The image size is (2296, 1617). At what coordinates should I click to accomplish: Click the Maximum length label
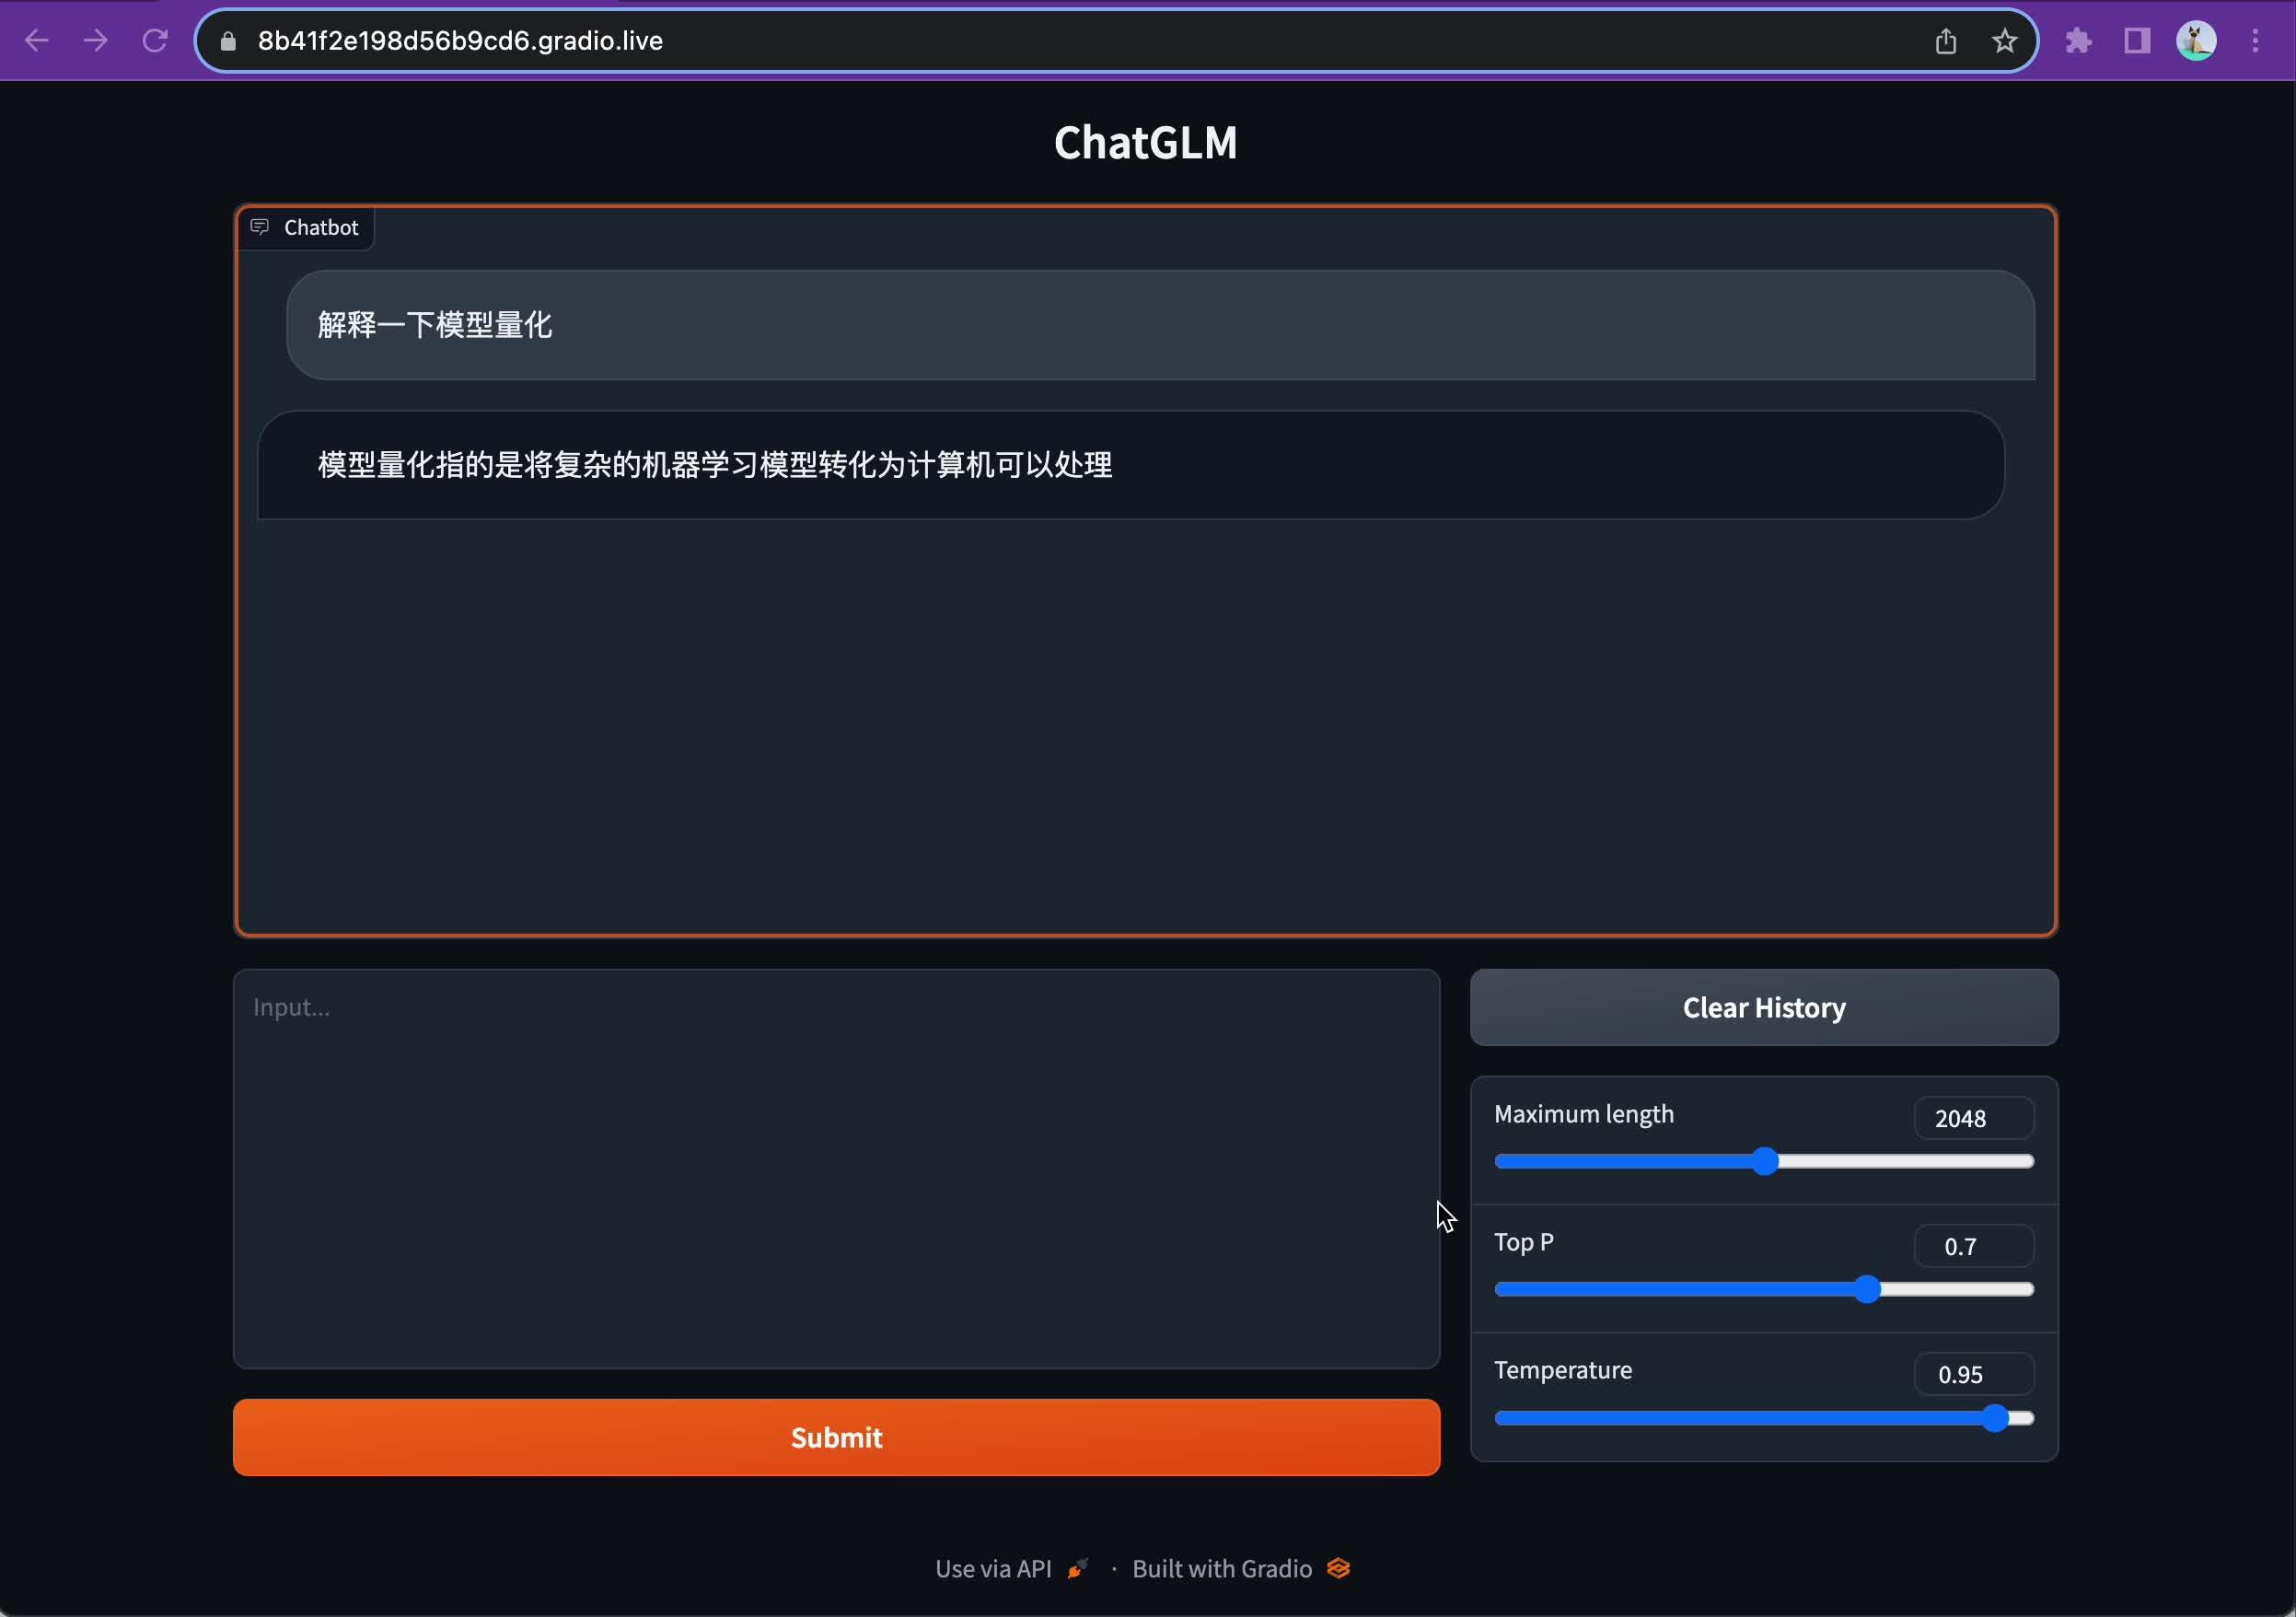coord(1584,1114)
